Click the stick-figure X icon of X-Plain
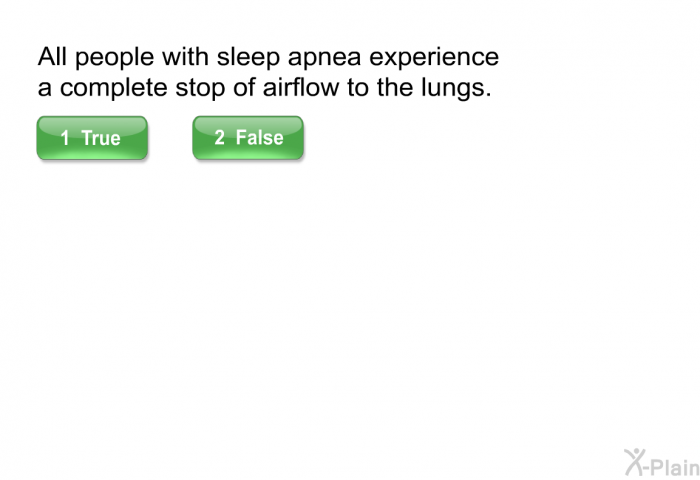Screen dimensions: 700x480 click(636, 463)
